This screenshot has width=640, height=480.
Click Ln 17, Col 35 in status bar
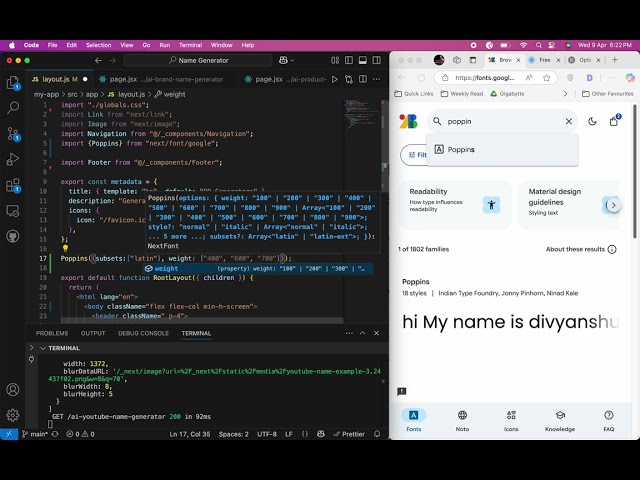click(190, 434)
